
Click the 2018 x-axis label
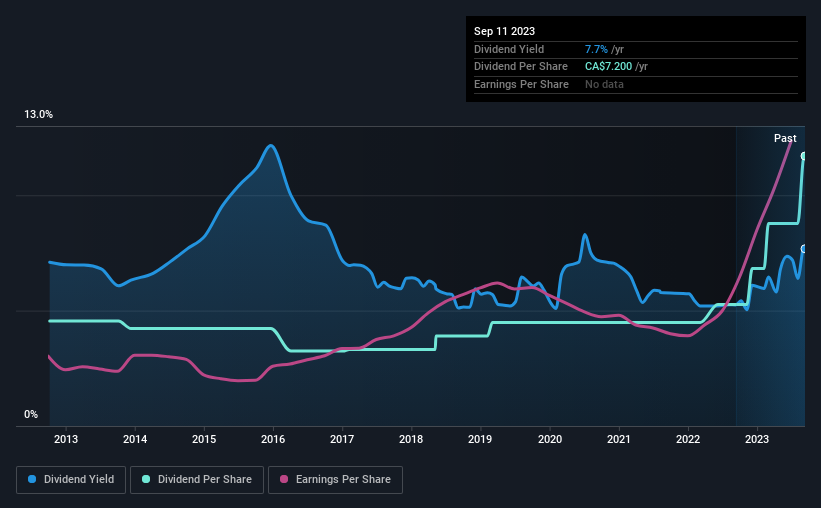(411, 439)
